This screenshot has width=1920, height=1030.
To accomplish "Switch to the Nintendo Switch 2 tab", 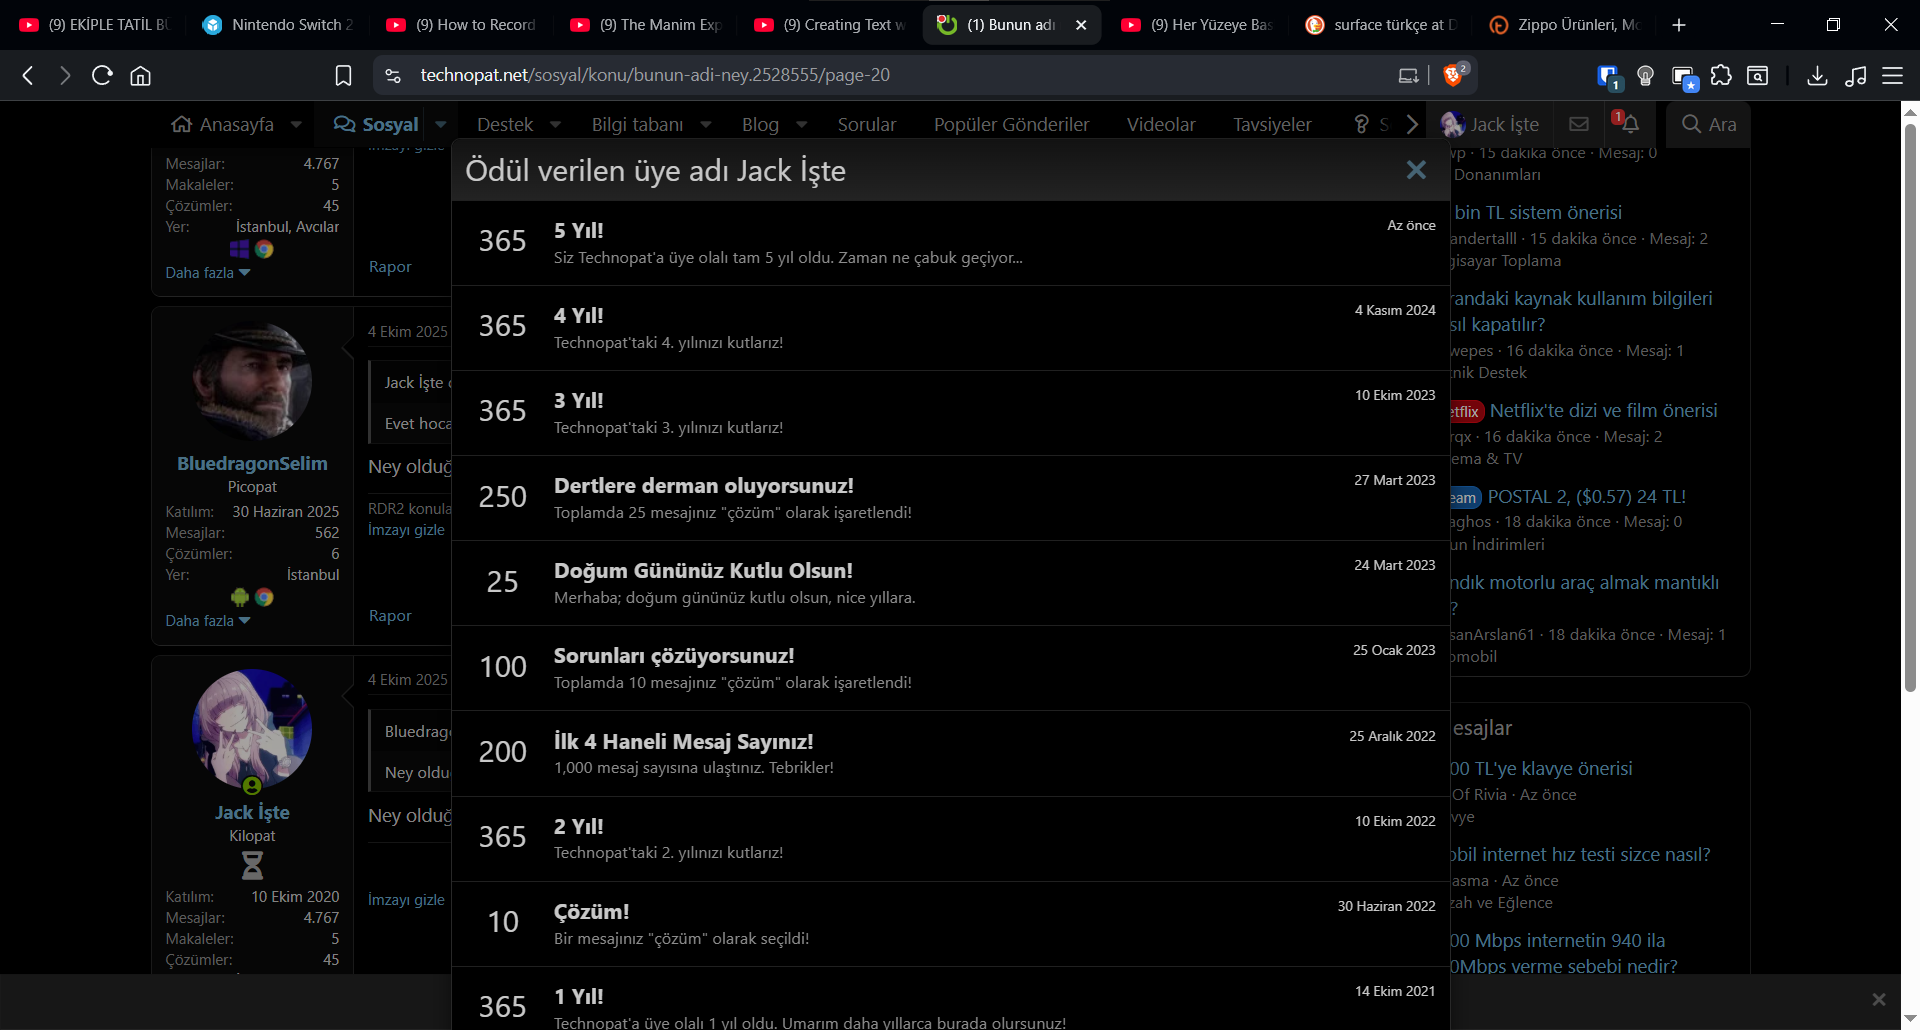I will coord(277,25).
